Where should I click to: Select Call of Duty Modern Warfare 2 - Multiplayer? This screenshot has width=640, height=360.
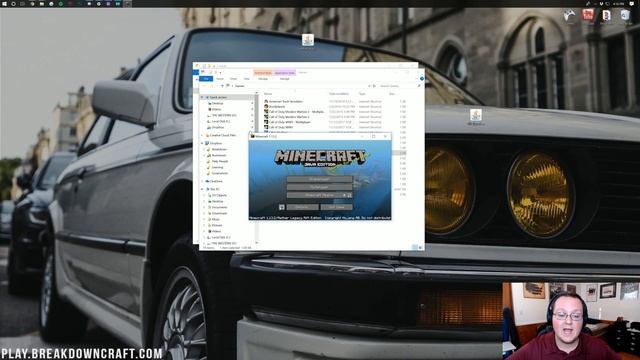click(297, 112)
